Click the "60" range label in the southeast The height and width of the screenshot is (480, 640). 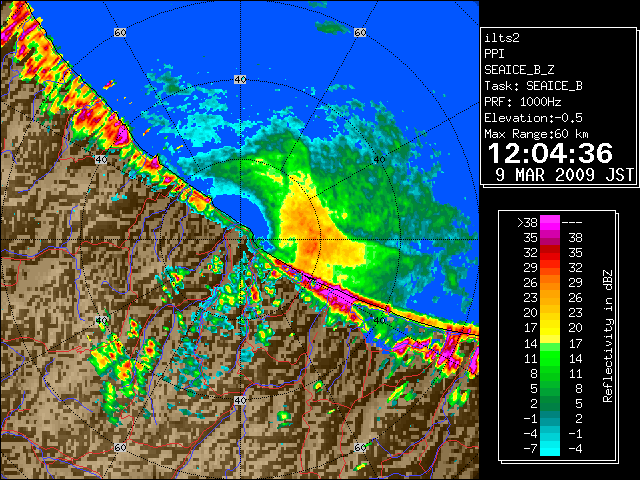(360, 447)
